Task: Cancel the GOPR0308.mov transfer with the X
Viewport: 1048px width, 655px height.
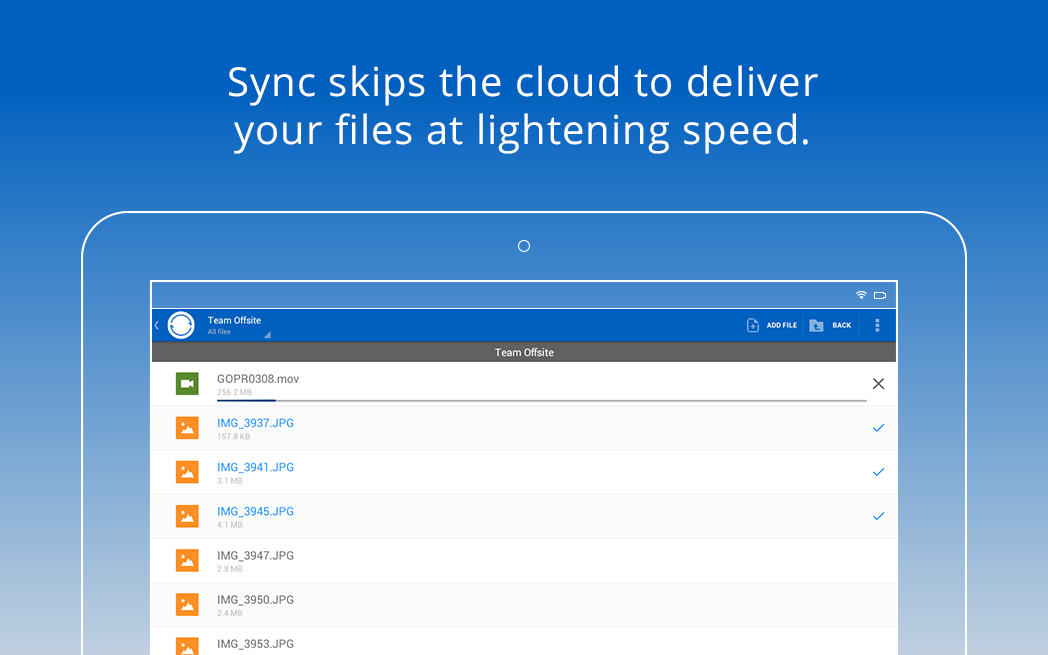Action: [x=878, y=383]
